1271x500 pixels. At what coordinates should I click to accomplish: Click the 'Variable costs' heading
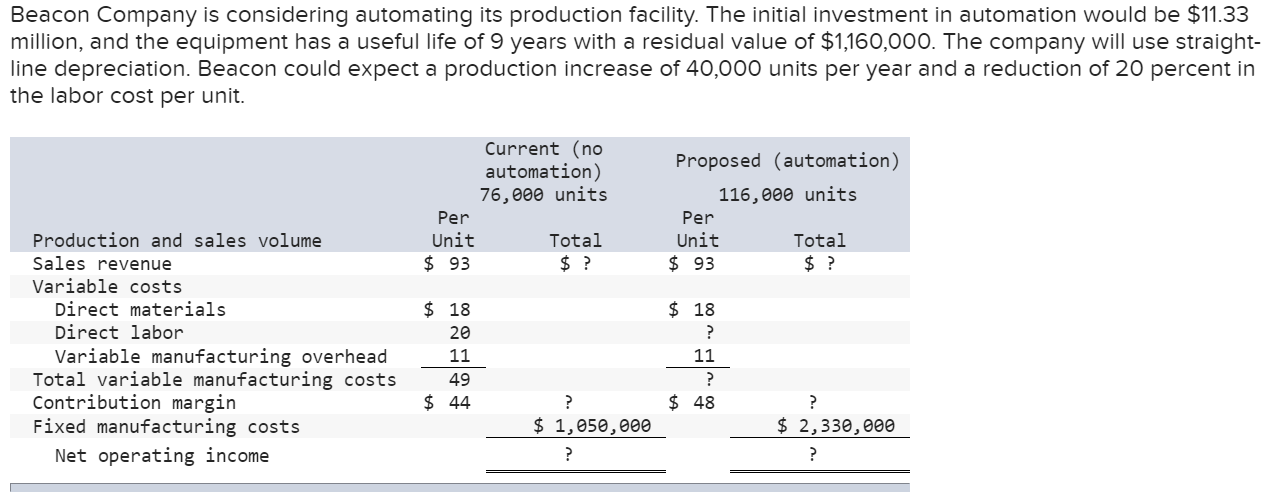point(107,287)
